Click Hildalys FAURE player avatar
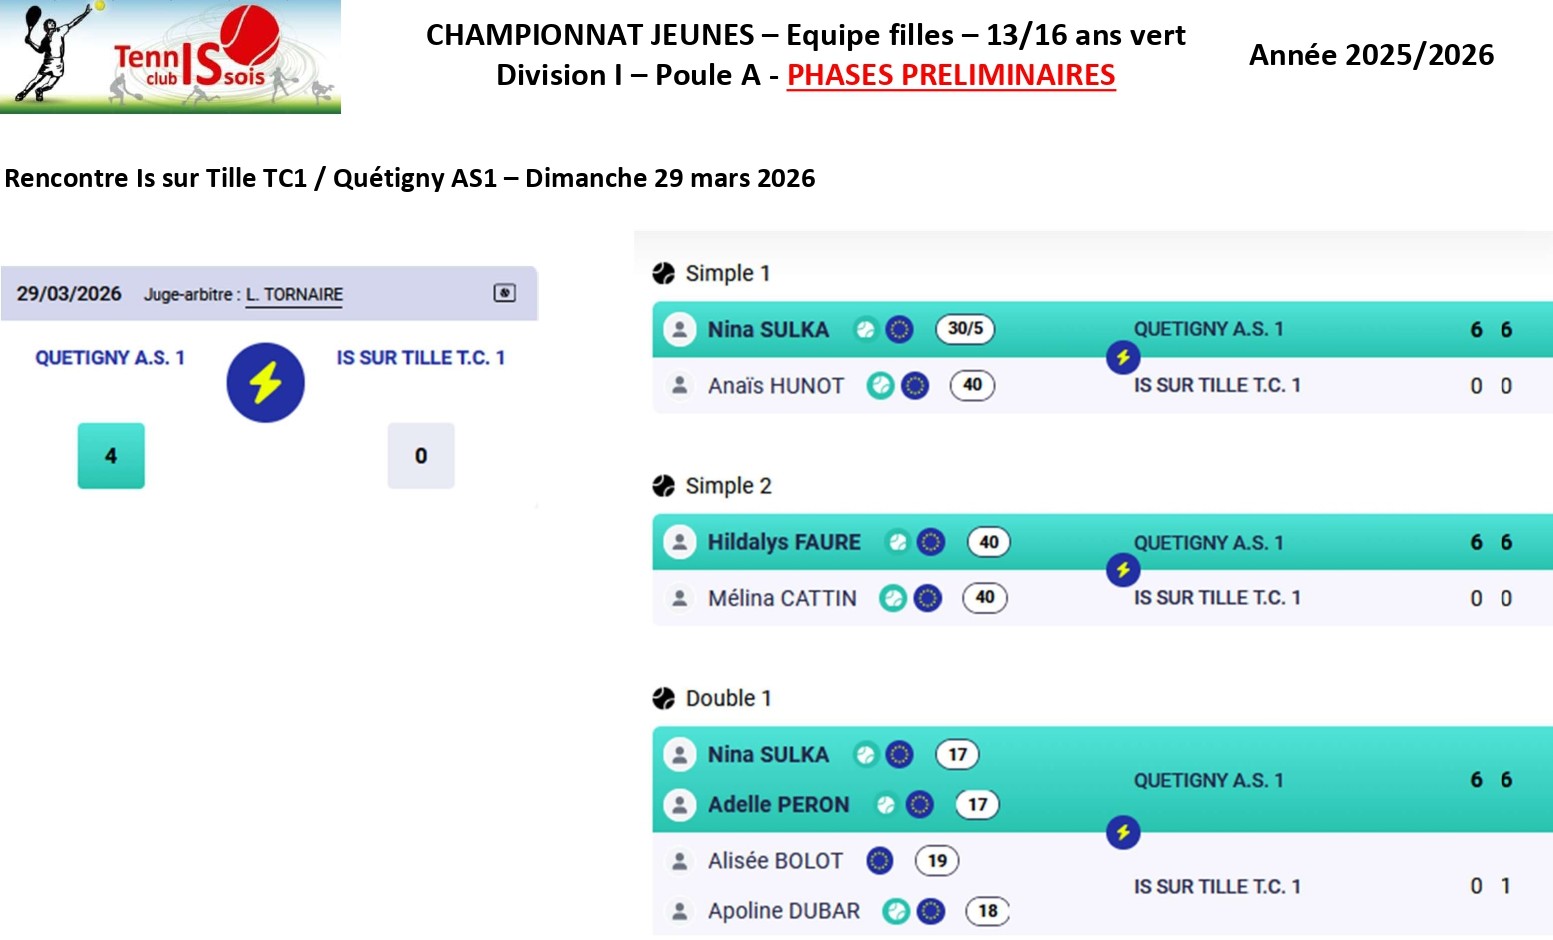 coord(680,542)
